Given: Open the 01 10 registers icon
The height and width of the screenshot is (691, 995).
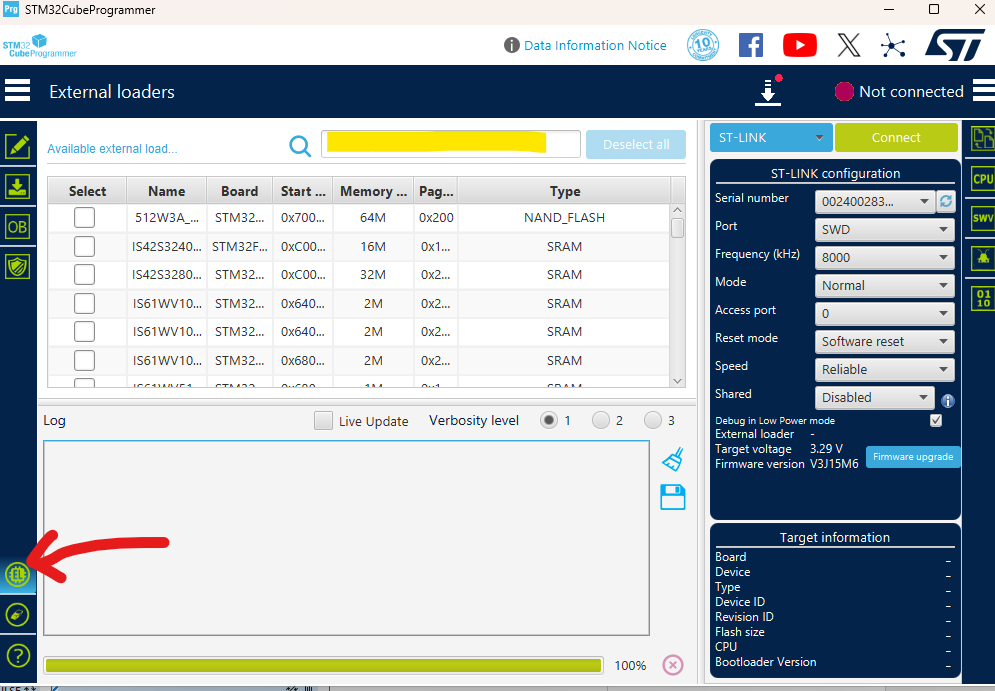Looking at the screenshot, I should [983, 298].
